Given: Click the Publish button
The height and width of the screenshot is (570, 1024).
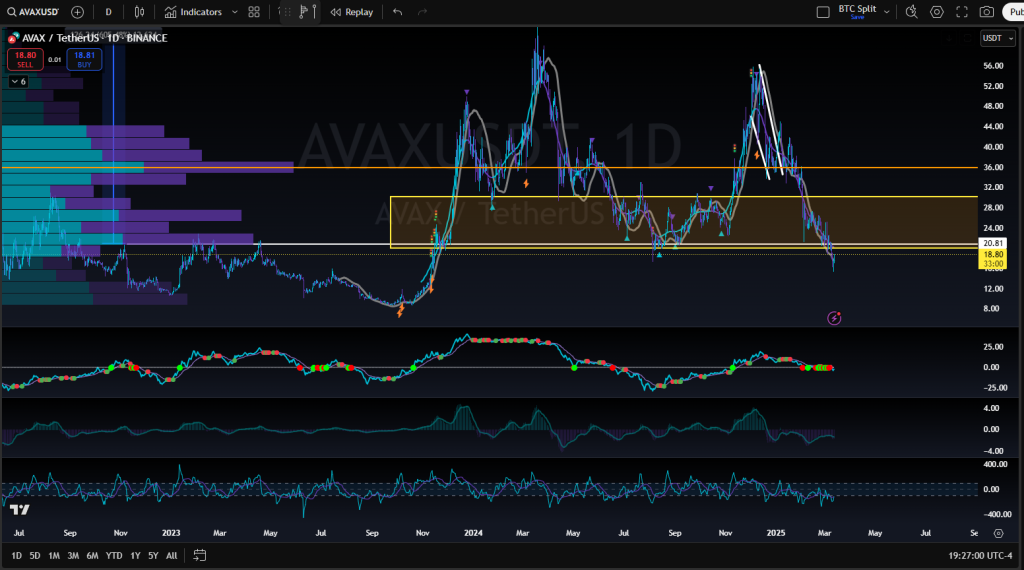Looking at the screenshot, I should point(1014,12).
